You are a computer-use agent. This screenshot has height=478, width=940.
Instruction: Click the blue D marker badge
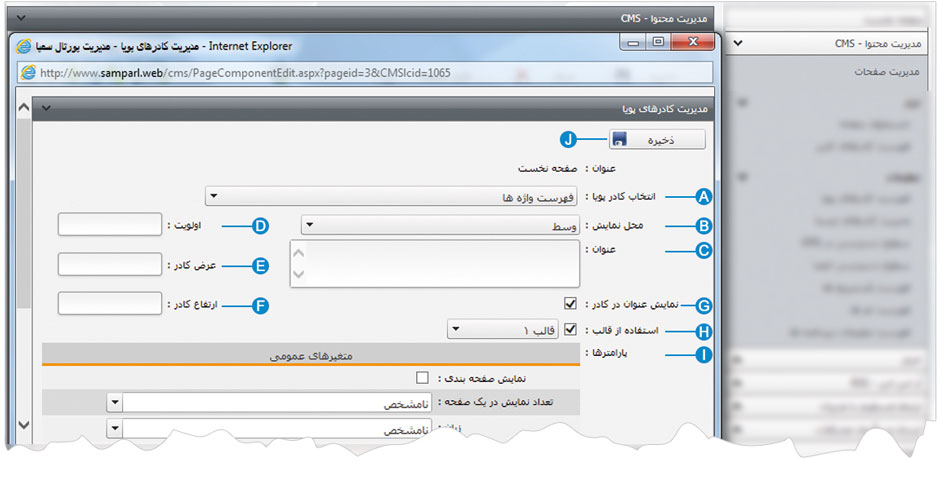[x=260, y=226]
